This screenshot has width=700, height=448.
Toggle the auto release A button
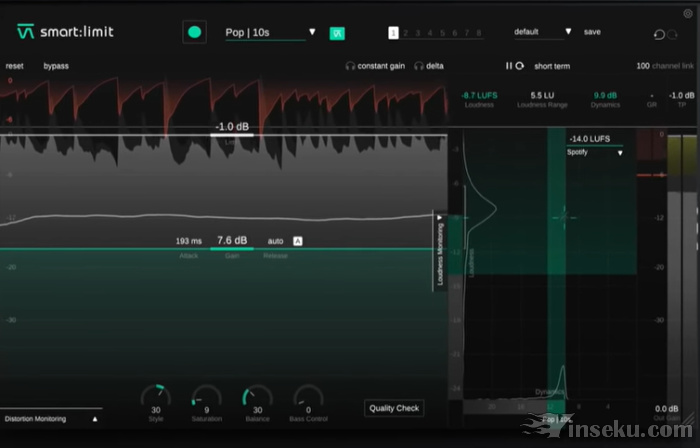point(297,241)
